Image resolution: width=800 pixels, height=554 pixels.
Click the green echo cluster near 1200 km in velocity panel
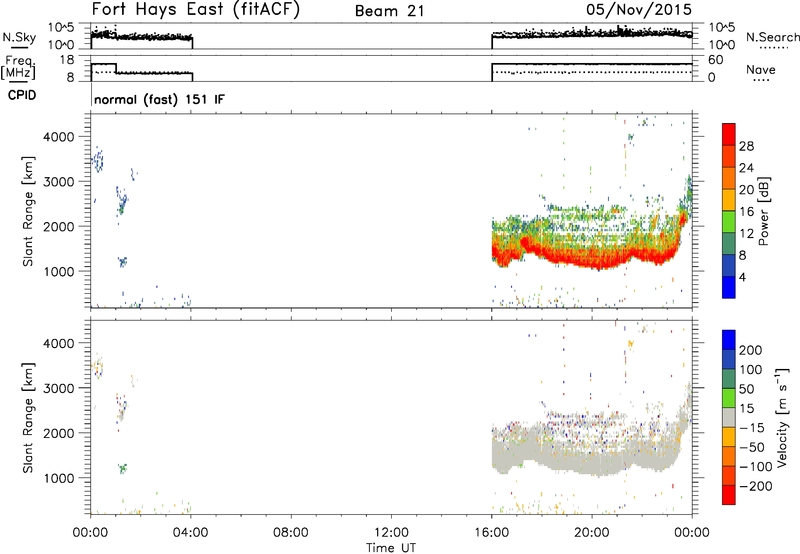(122, 468)
